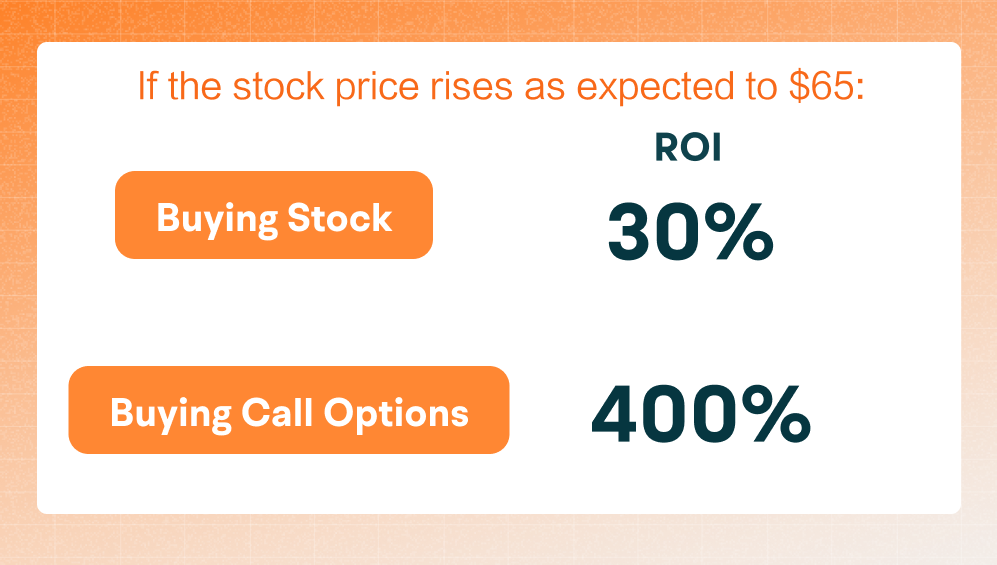Select the 30% ROI value
This screenshot has width=997, height=565.
(x=691, y=231)
